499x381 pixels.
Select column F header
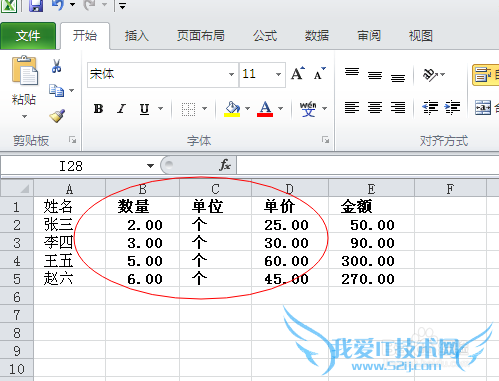click(x=450, y=189)
